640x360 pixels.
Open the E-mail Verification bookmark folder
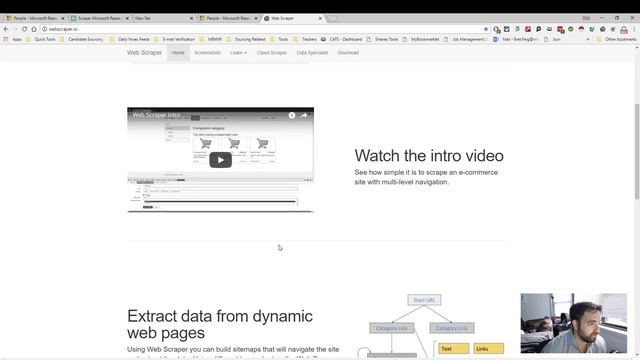tap(174, 40)
